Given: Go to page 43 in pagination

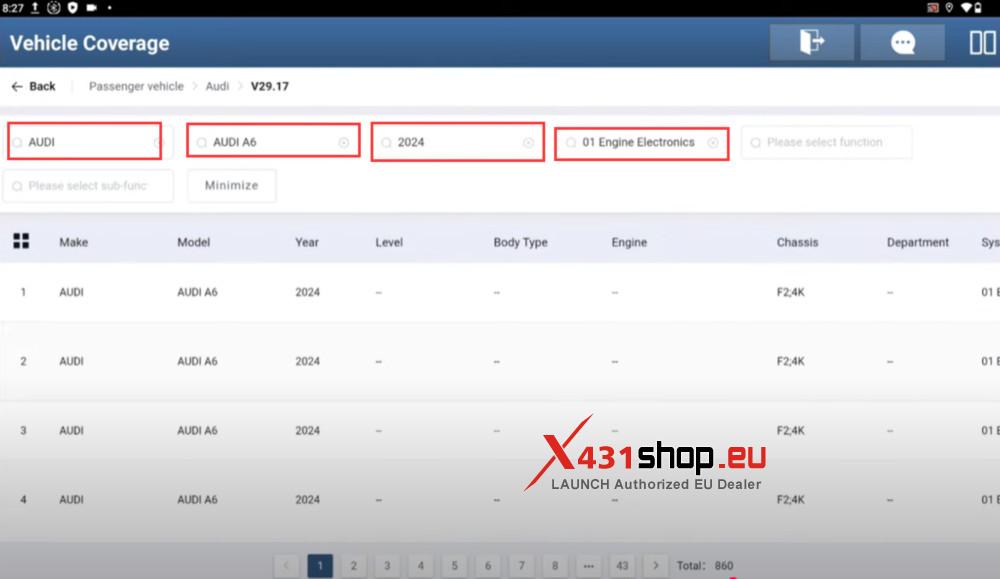Looking at the screenshot, I should click(x=623, y=564).
